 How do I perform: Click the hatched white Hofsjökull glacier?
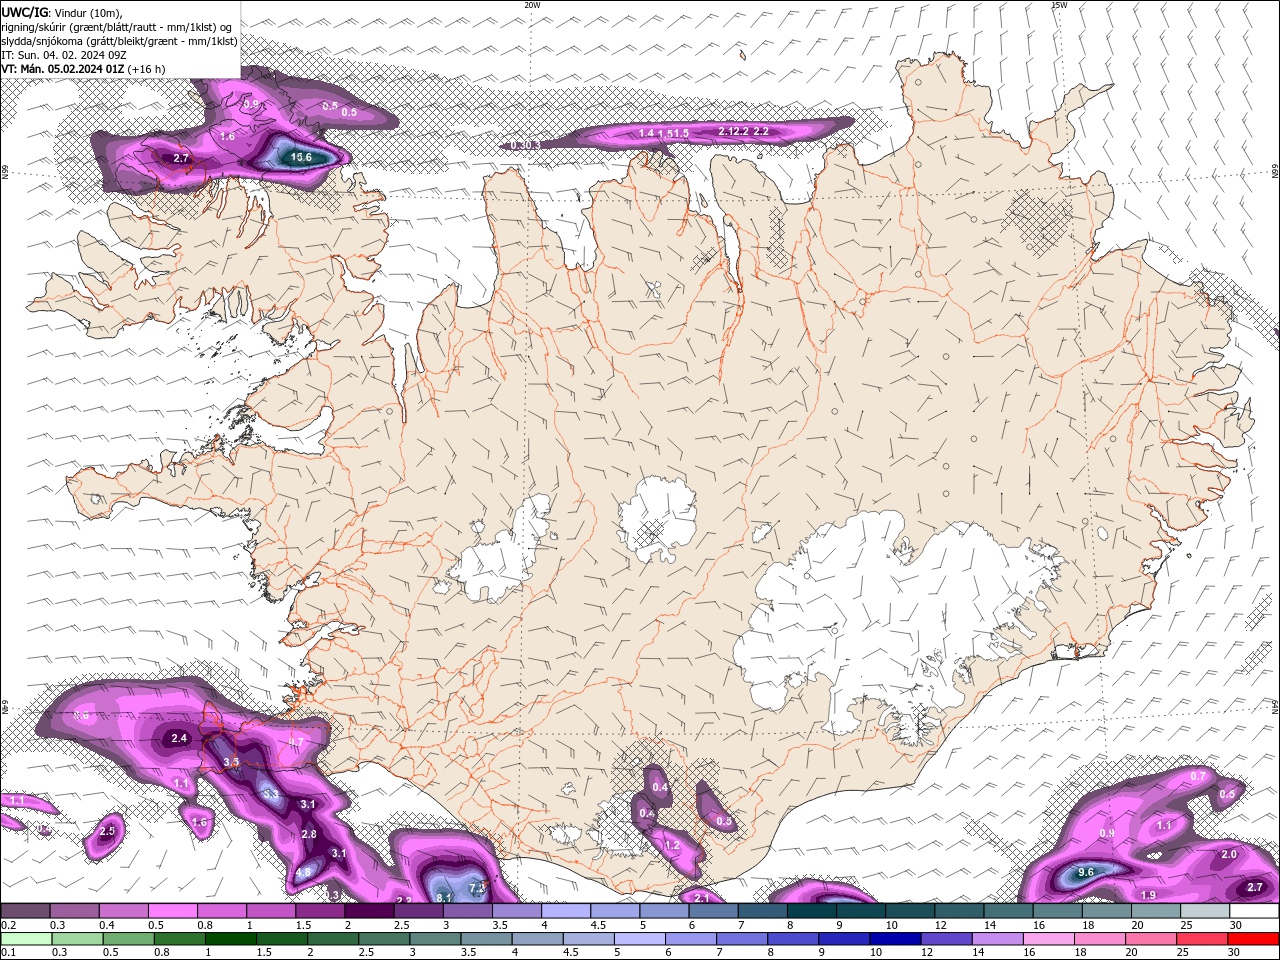tap(658, 519)
